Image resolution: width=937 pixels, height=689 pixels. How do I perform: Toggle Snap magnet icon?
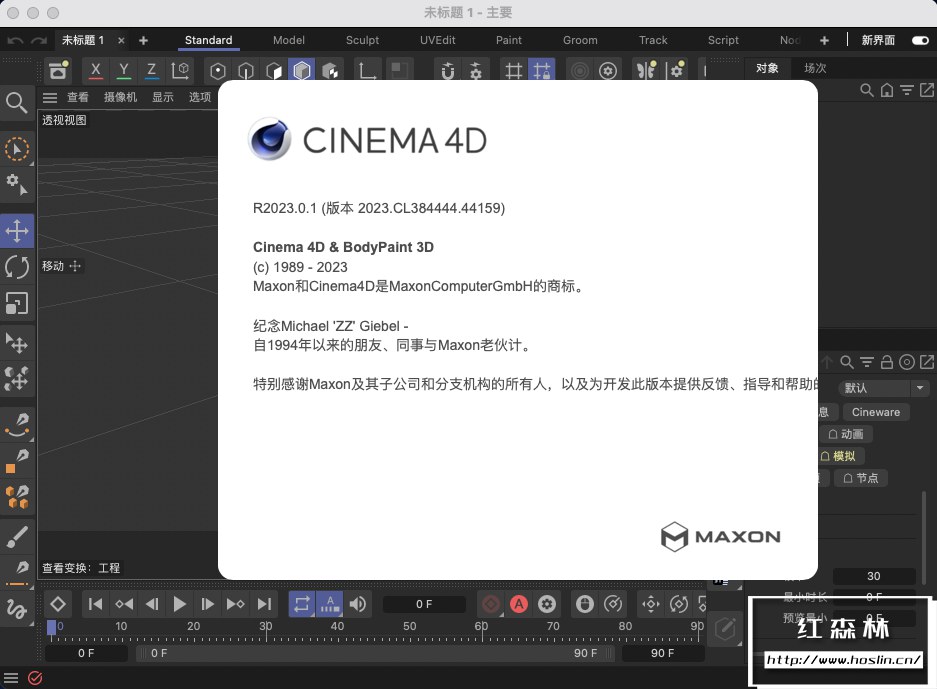coord(448,71)
